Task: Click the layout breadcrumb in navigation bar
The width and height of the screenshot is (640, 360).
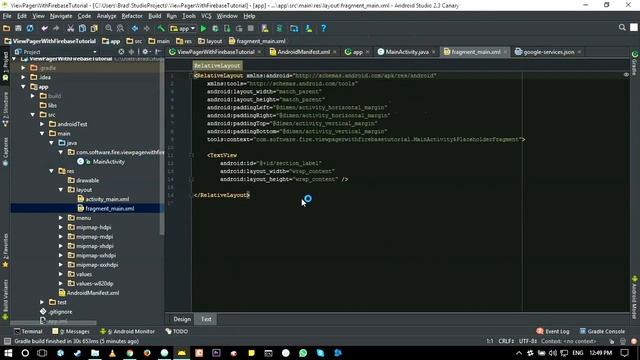Action: [210, 41]
